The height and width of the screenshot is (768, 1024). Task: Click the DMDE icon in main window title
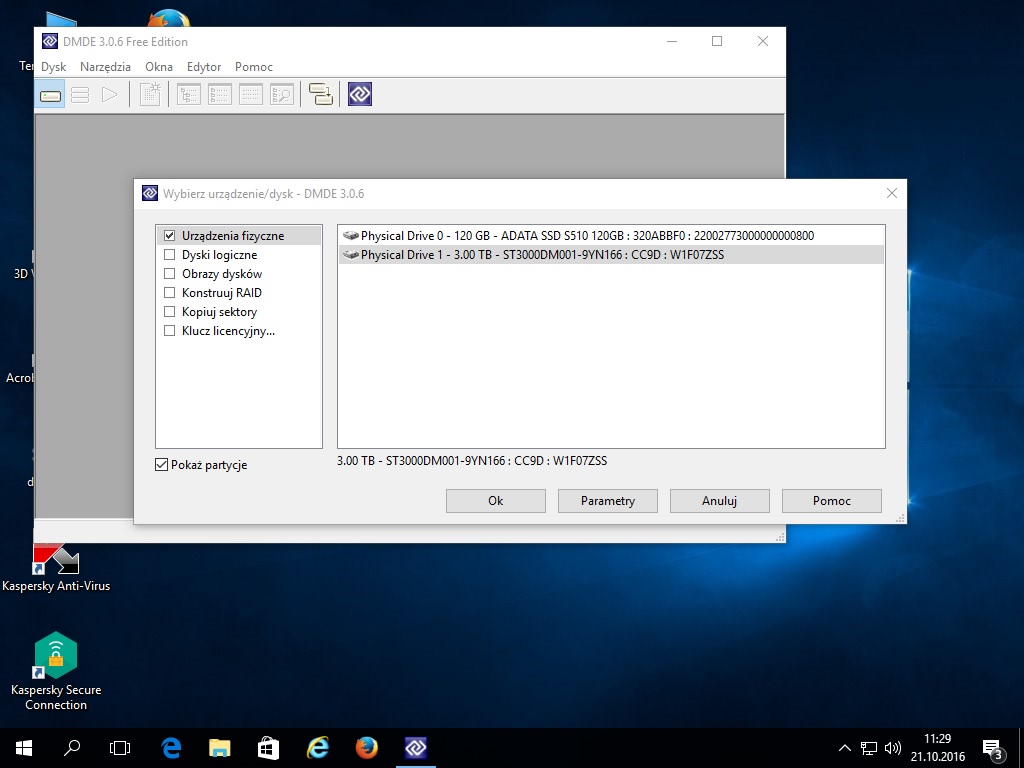[x=50, y=41]
